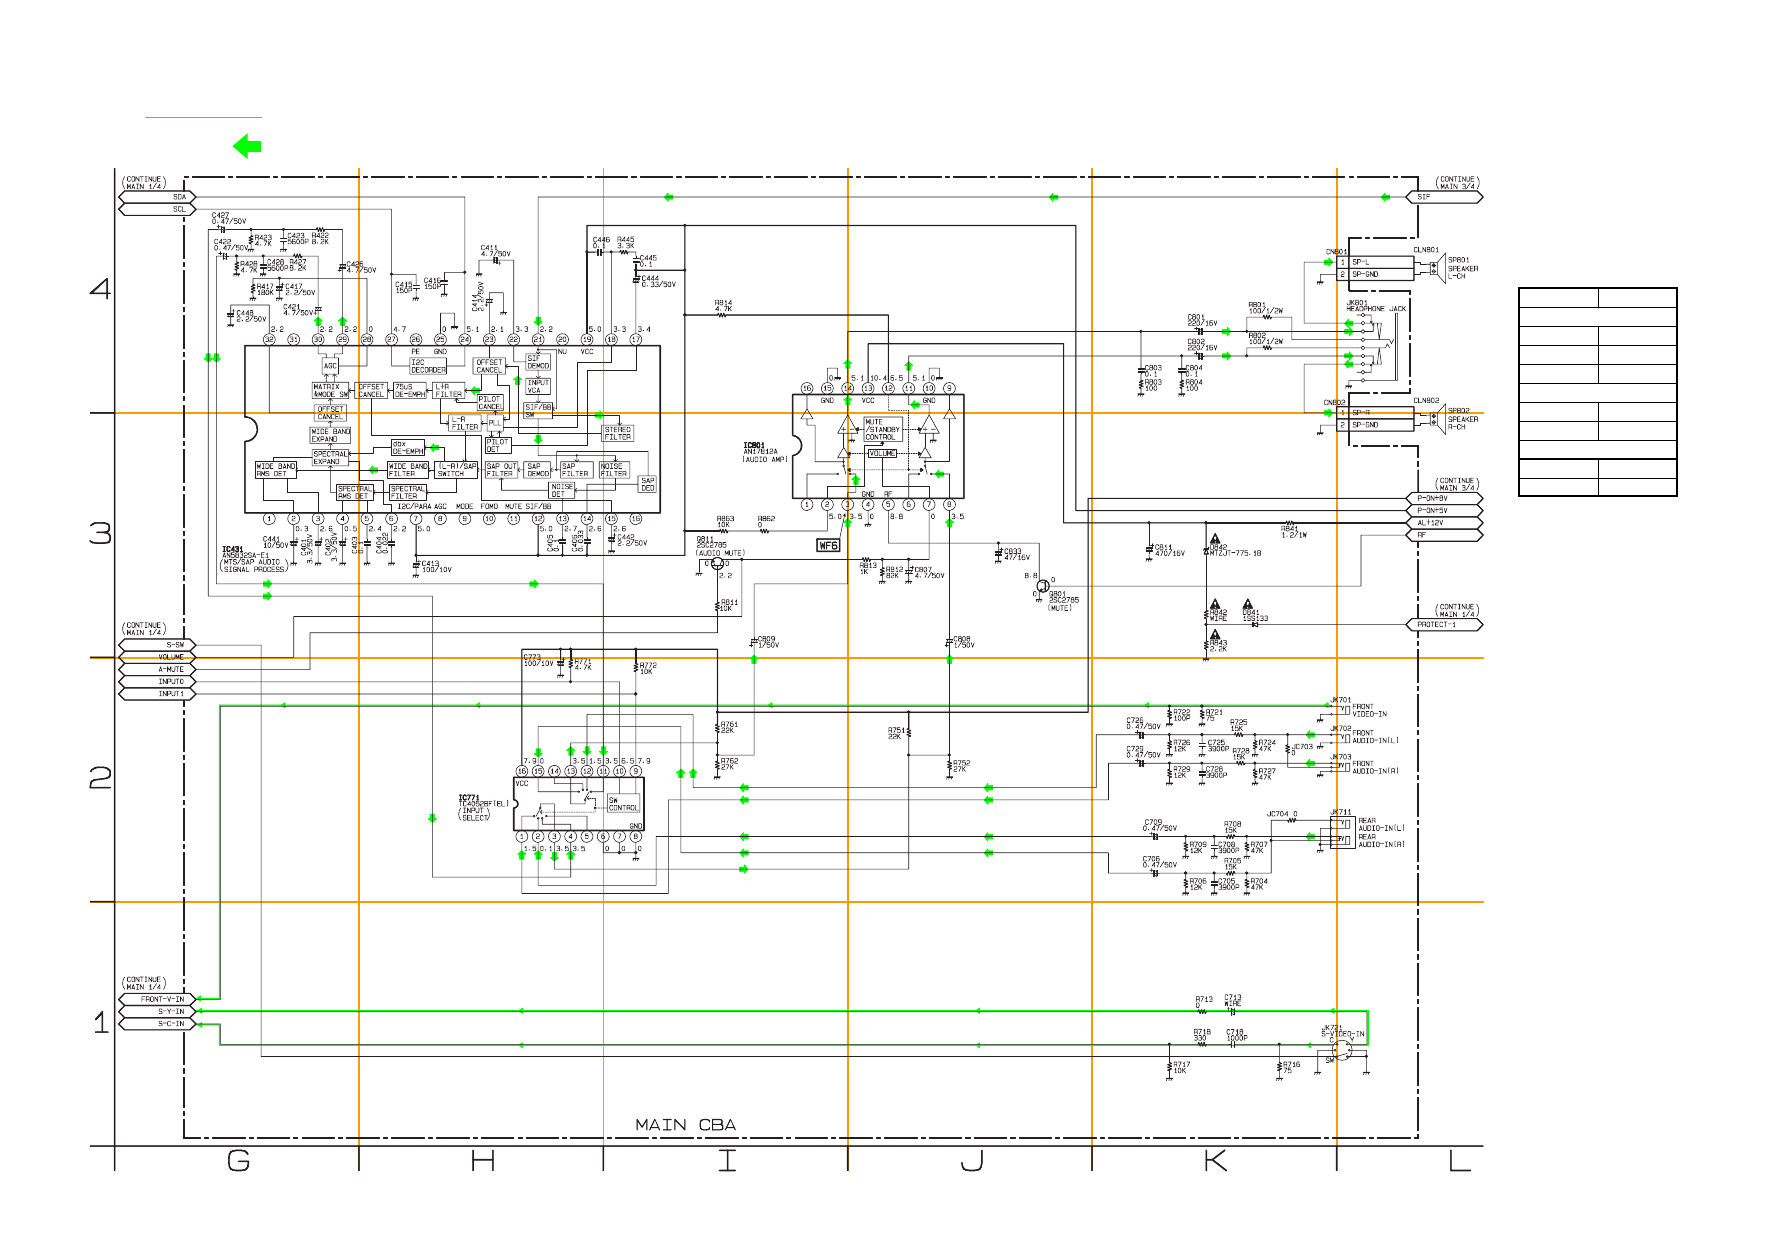Screen dimensions: 1768x1238
Task: Click the WIDE BAND FILTER block
Action: click(408, 470)
